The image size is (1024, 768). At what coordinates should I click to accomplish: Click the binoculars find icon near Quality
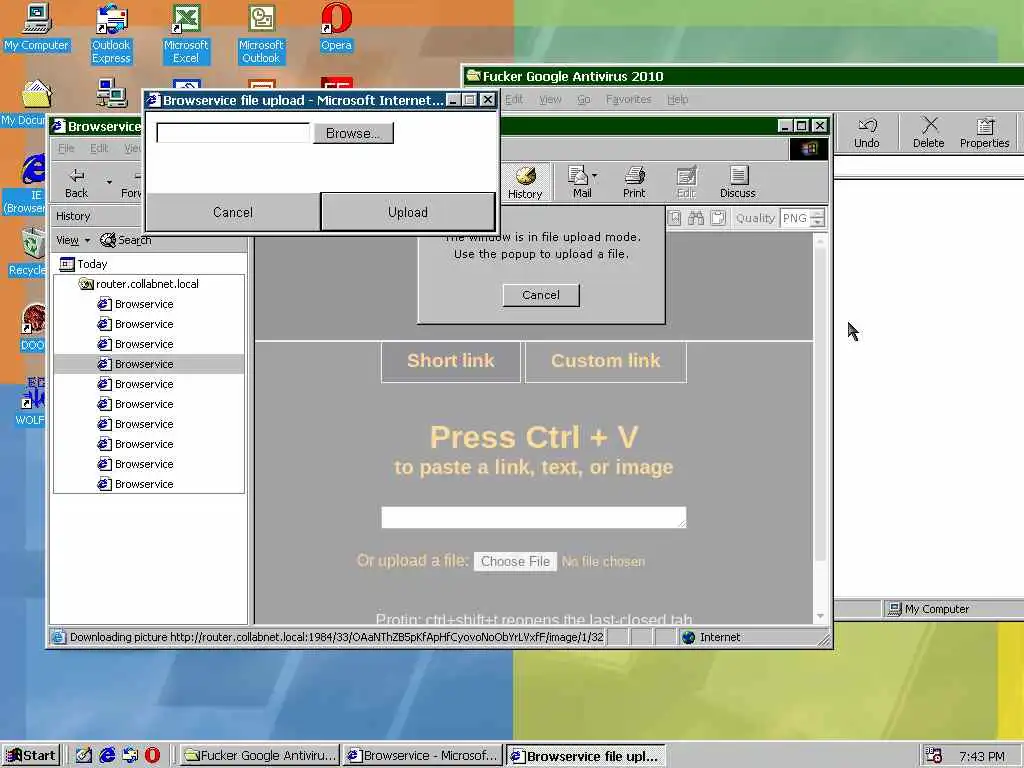click(x=696, y=218)
